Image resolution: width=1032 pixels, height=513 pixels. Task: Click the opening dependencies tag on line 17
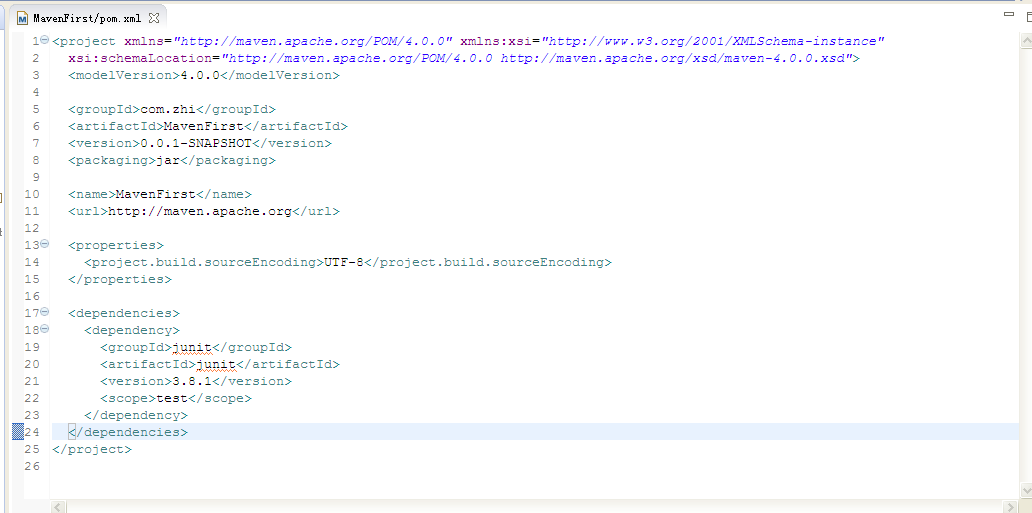point(124,313)
